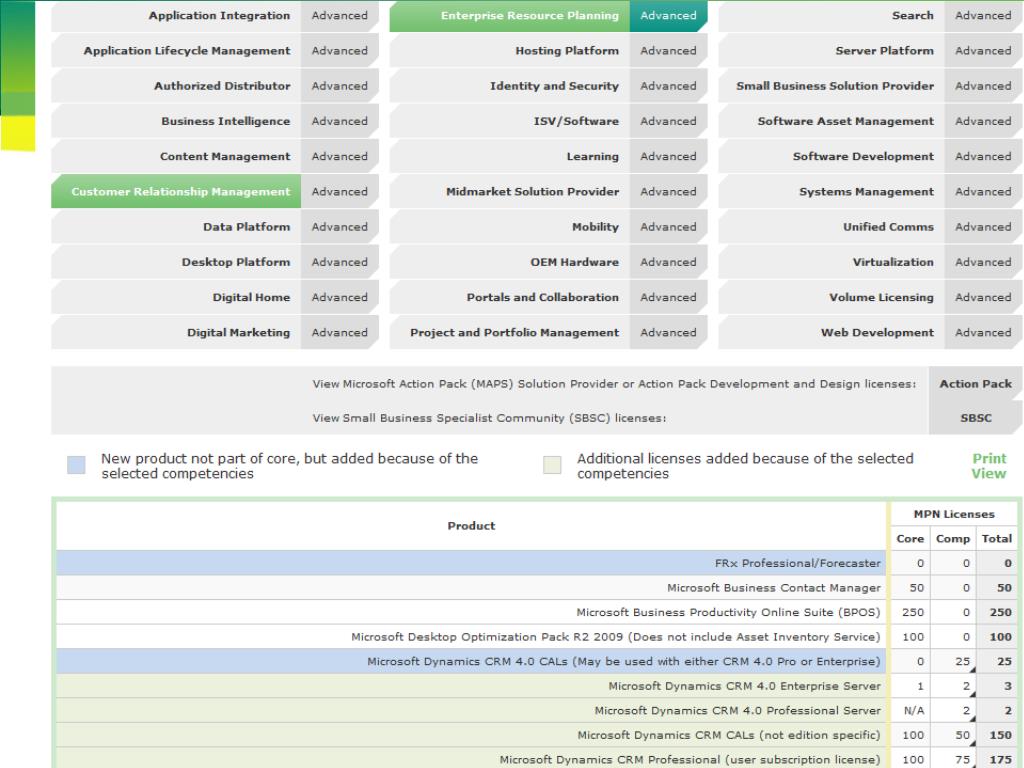Click the Comp column header
Image resolution: width=1024 pixels, height=768 pixels.
pyautogui.click(x=953, y=539)
